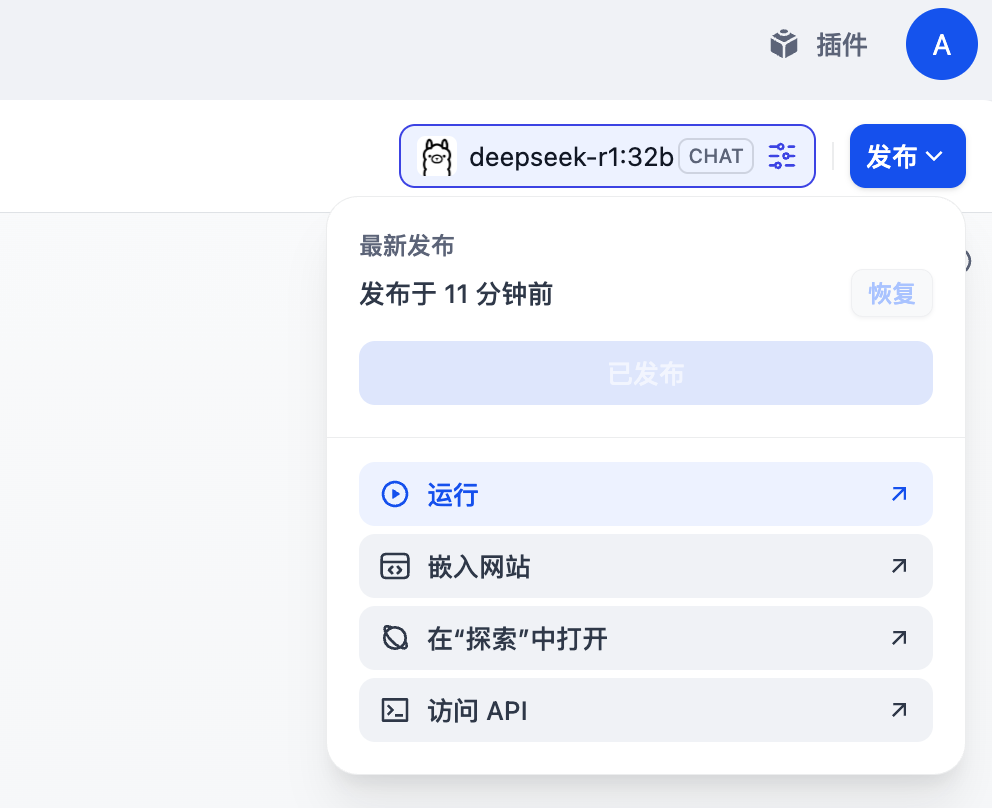992x808 pixels.
Task: Open model parameter sliders icon
Action: (782, 156)
